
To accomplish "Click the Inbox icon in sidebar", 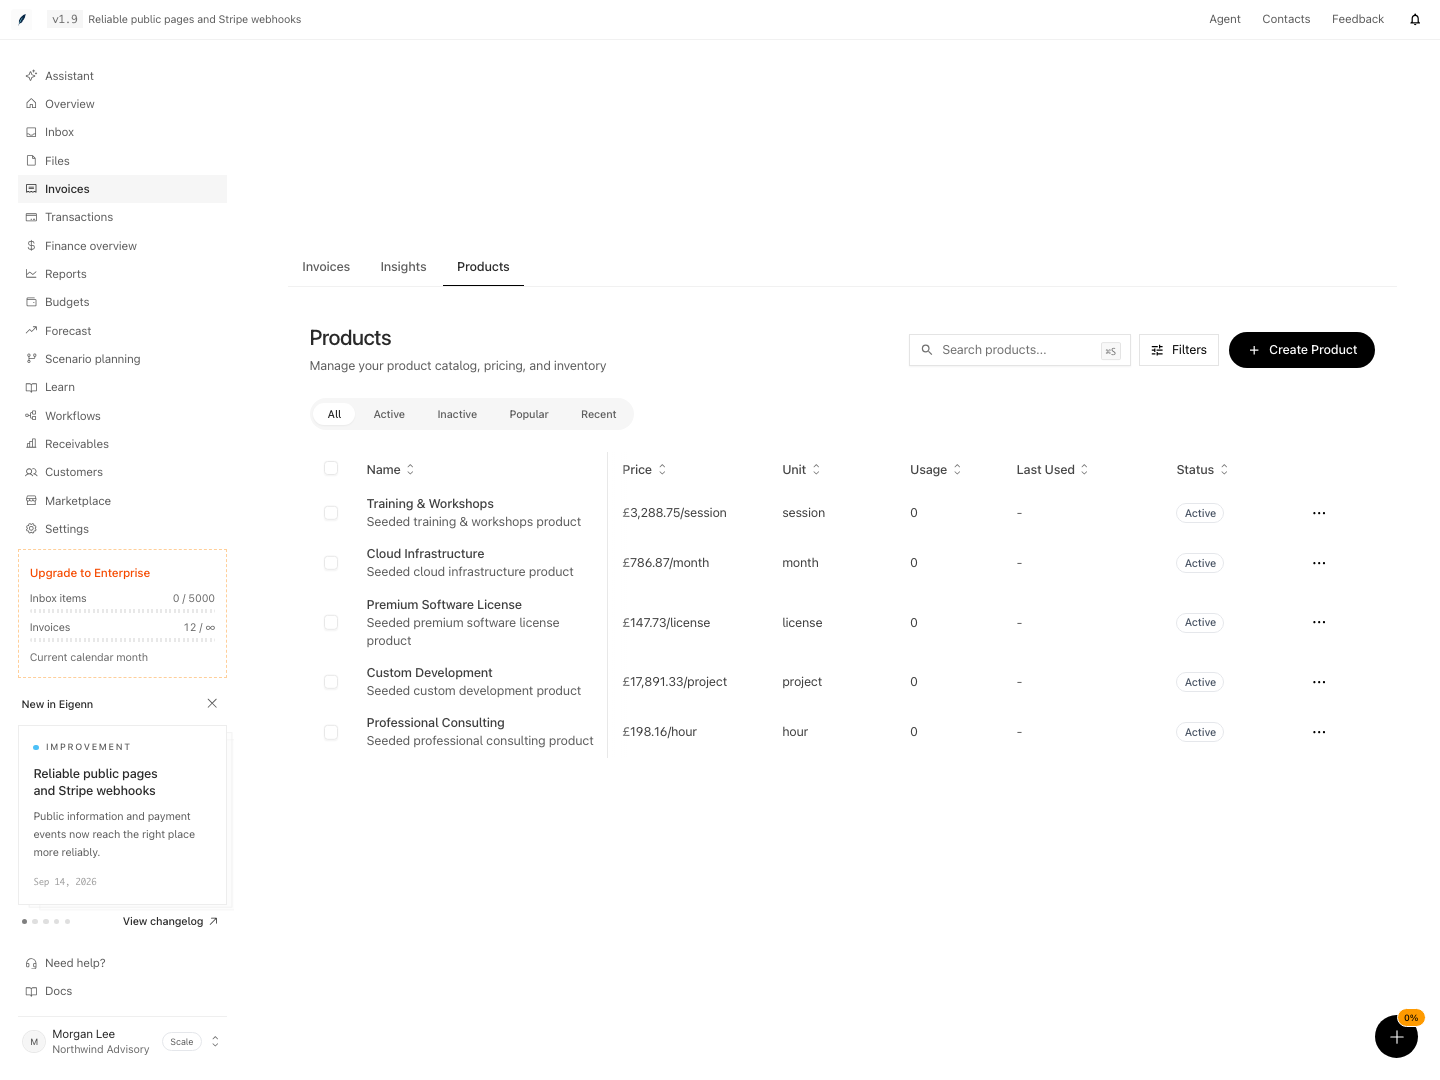I will 31,132.
